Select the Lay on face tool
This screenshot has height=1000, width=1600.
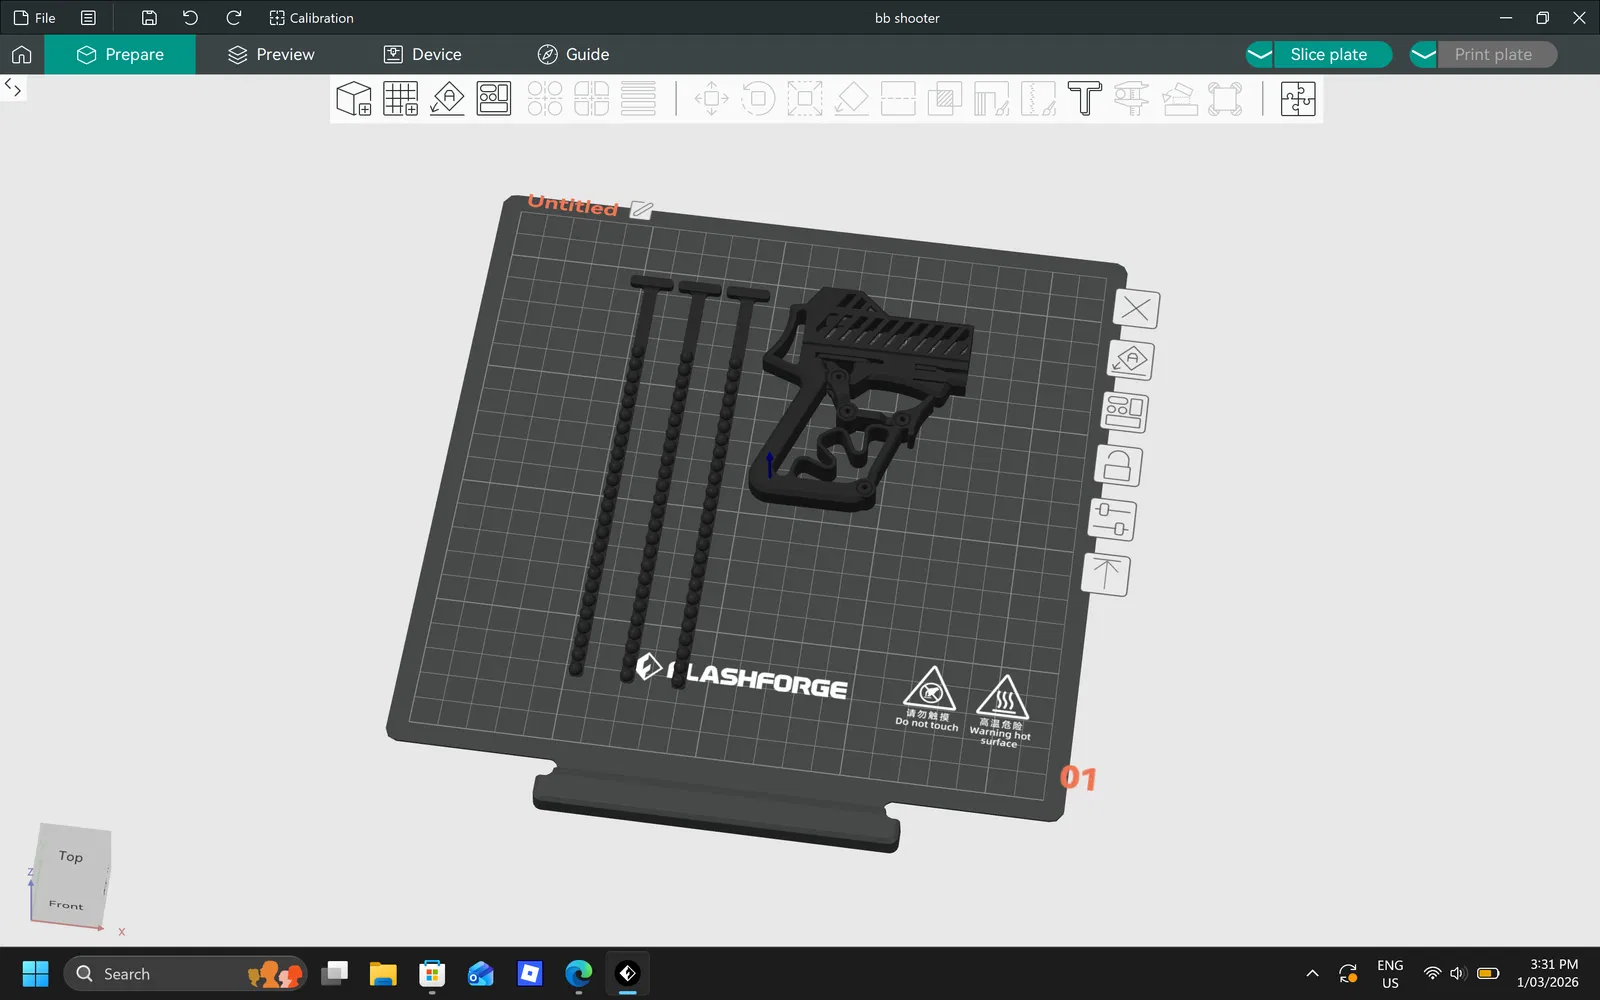tap(851, 98)
